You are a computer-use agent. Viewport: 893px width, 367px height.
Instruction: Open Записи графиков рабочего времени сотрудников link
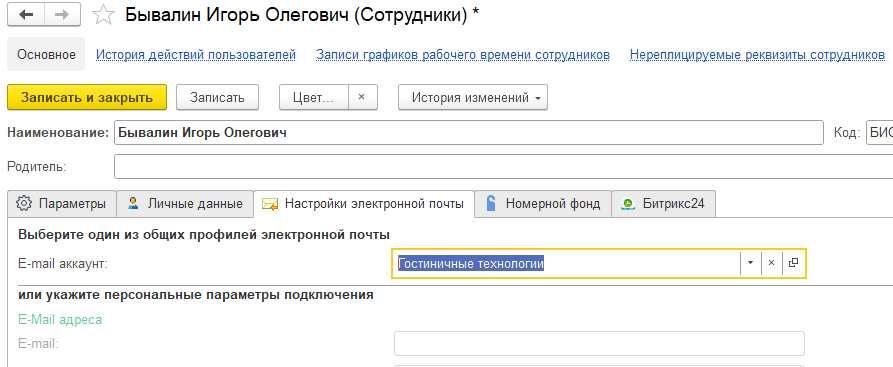click(463, 55)
